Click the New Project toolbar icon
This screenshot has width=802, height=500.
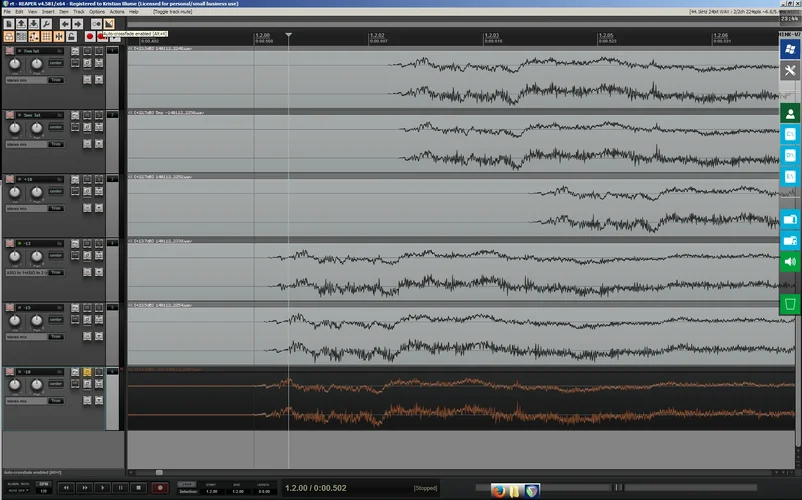8,23
